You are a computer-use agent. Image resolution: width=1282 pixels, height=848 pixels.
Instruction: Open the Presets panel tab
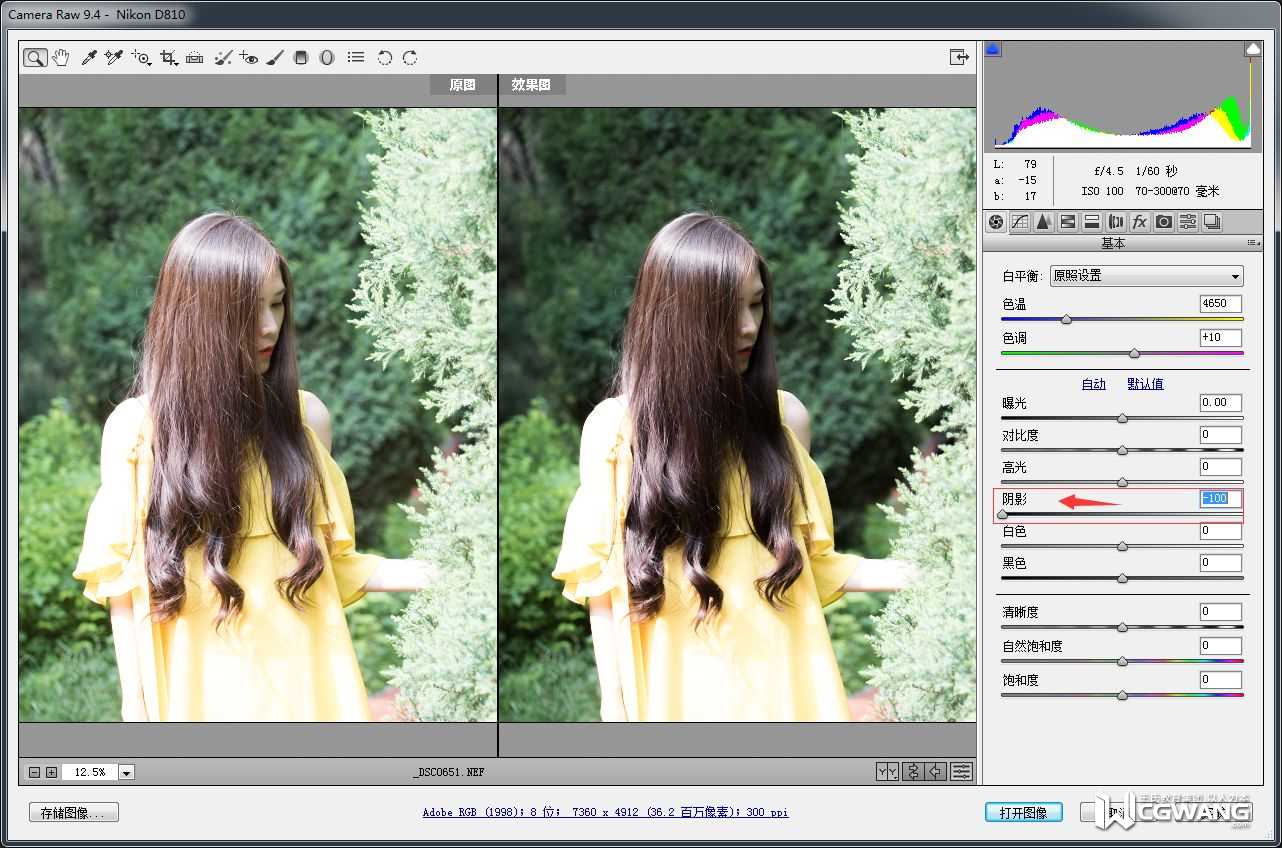coord(1187,222)
